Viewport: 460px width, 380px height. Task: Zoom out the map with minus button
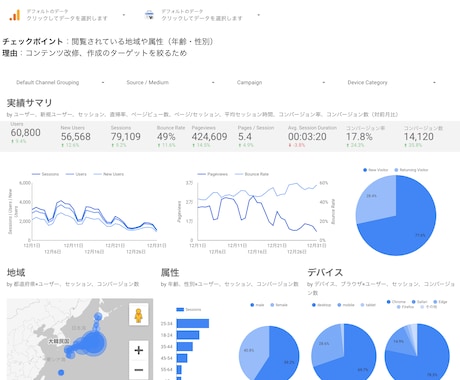[x=139, y=370]
